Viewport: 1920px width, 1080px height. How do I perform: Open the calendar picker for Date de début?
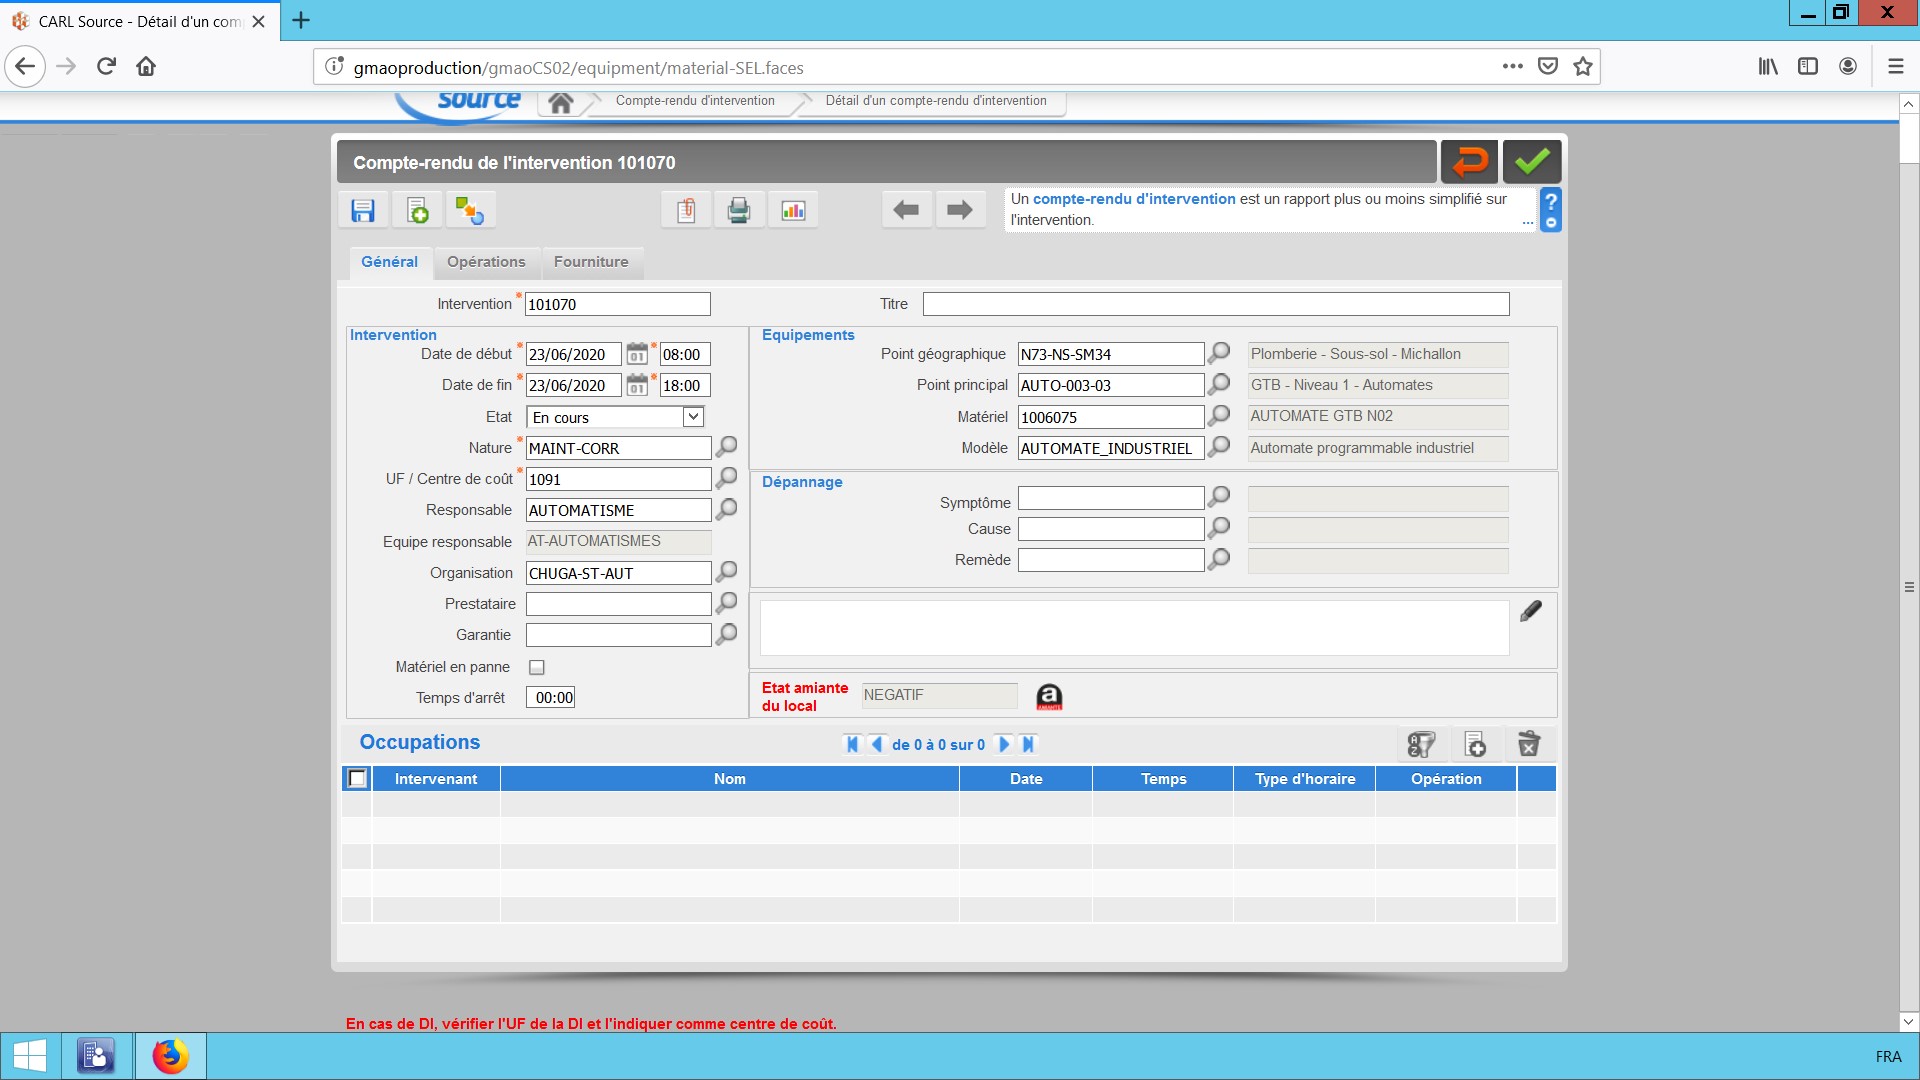(x=637, y=354)
